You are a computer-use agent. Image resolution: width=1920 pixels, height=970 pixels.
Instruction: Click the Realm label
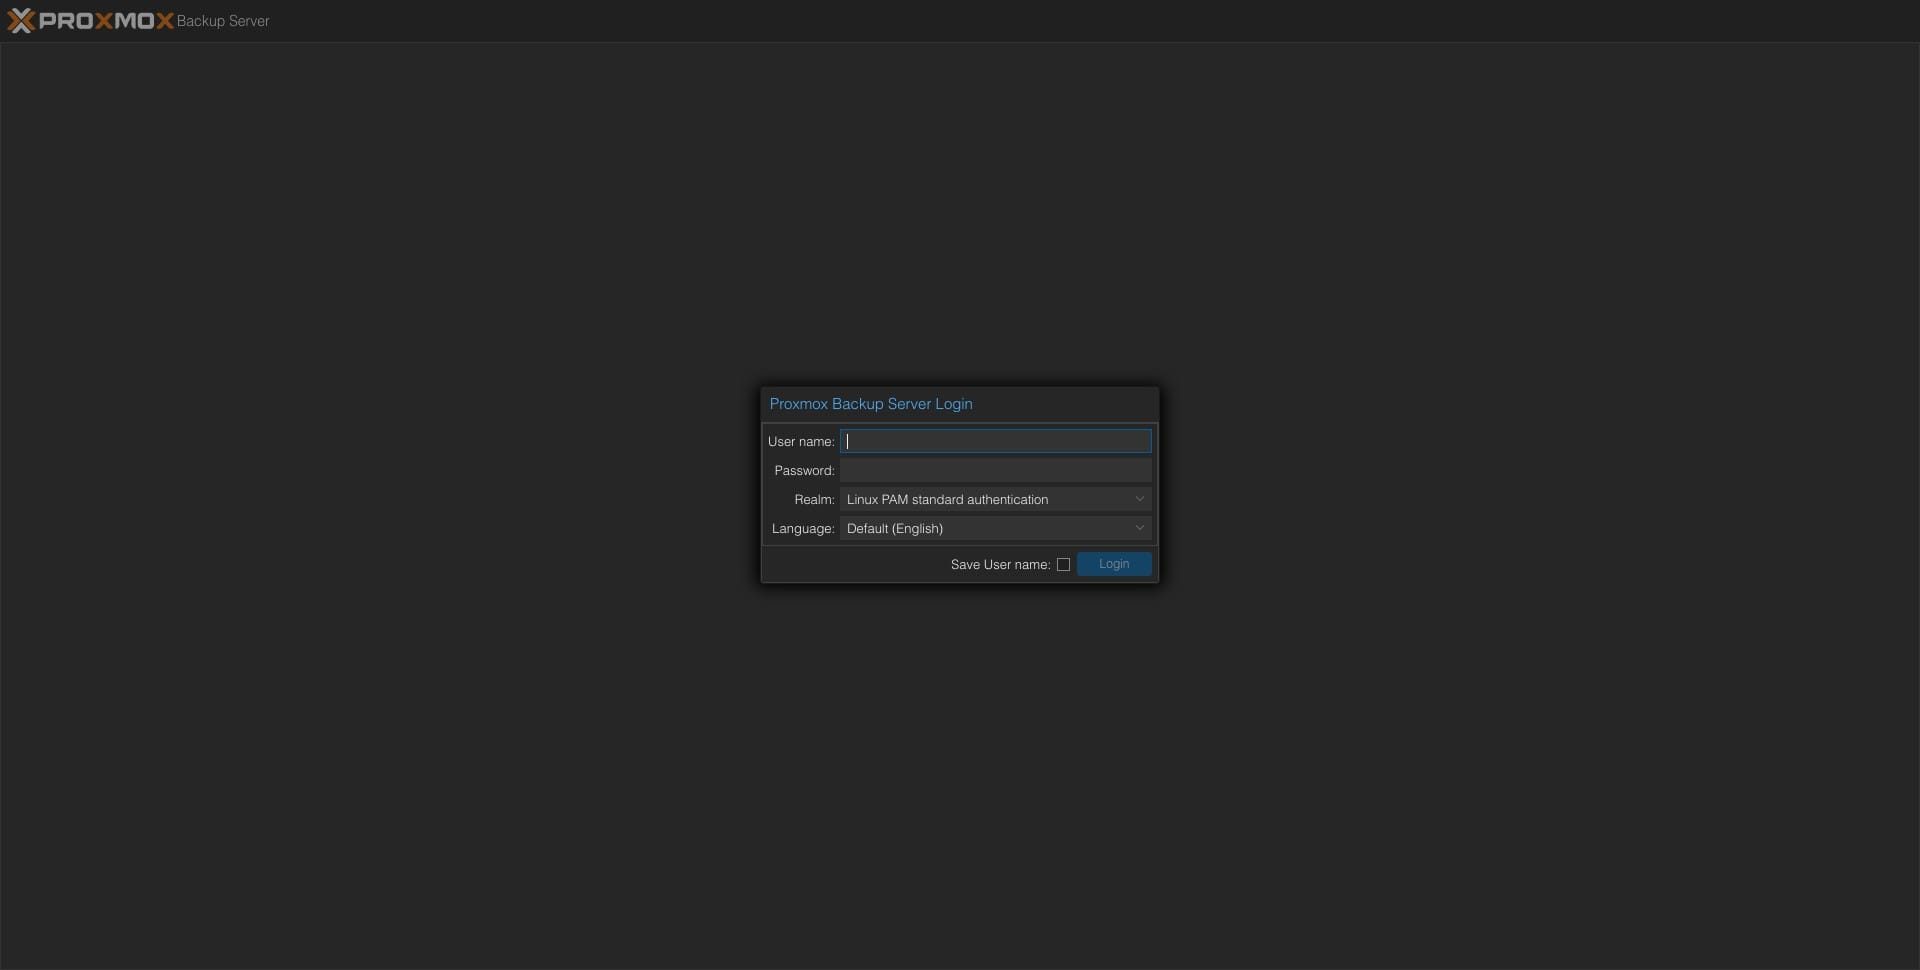(x=813, y=500)
